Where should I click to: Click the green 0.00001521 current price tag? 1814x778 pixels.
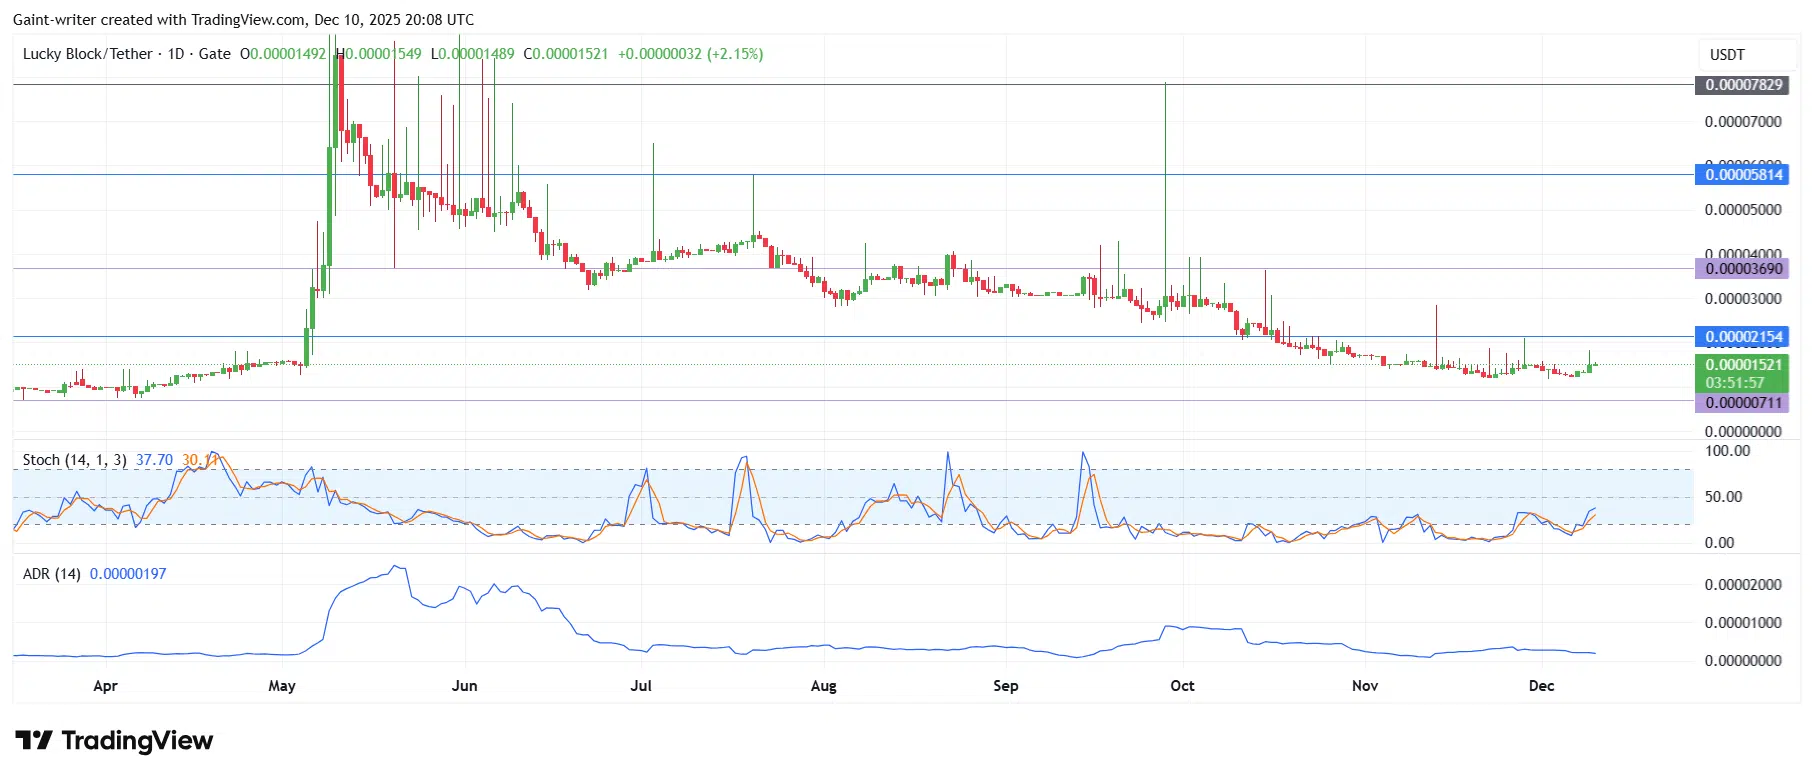tap(1743, 365)
